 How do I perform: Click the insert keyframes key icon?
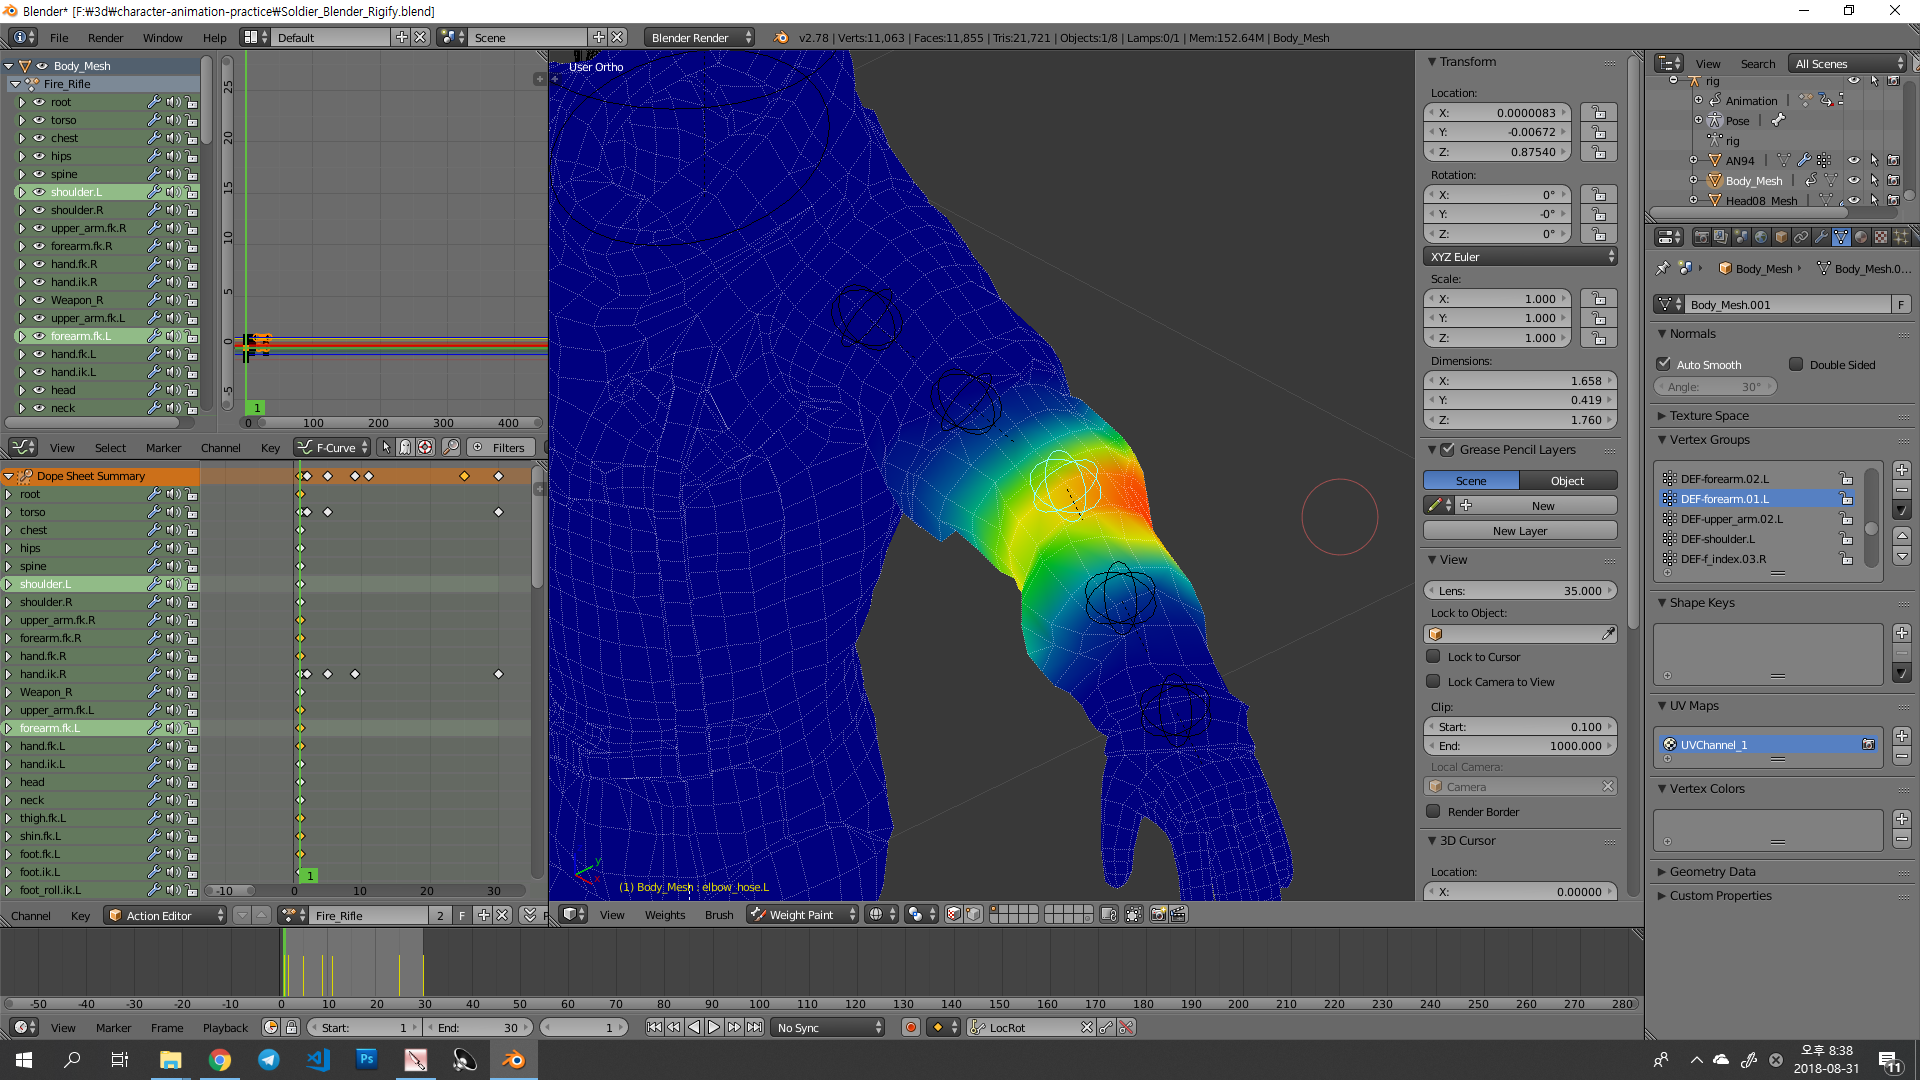coord(1107,1027)
